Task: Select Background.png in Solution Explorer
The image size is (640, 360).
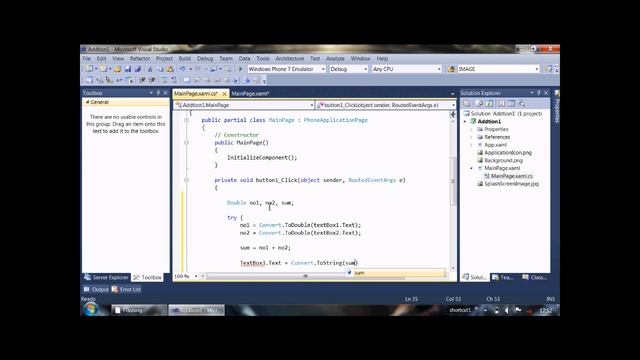Action: pyautogui.click(x=503, y=160)
